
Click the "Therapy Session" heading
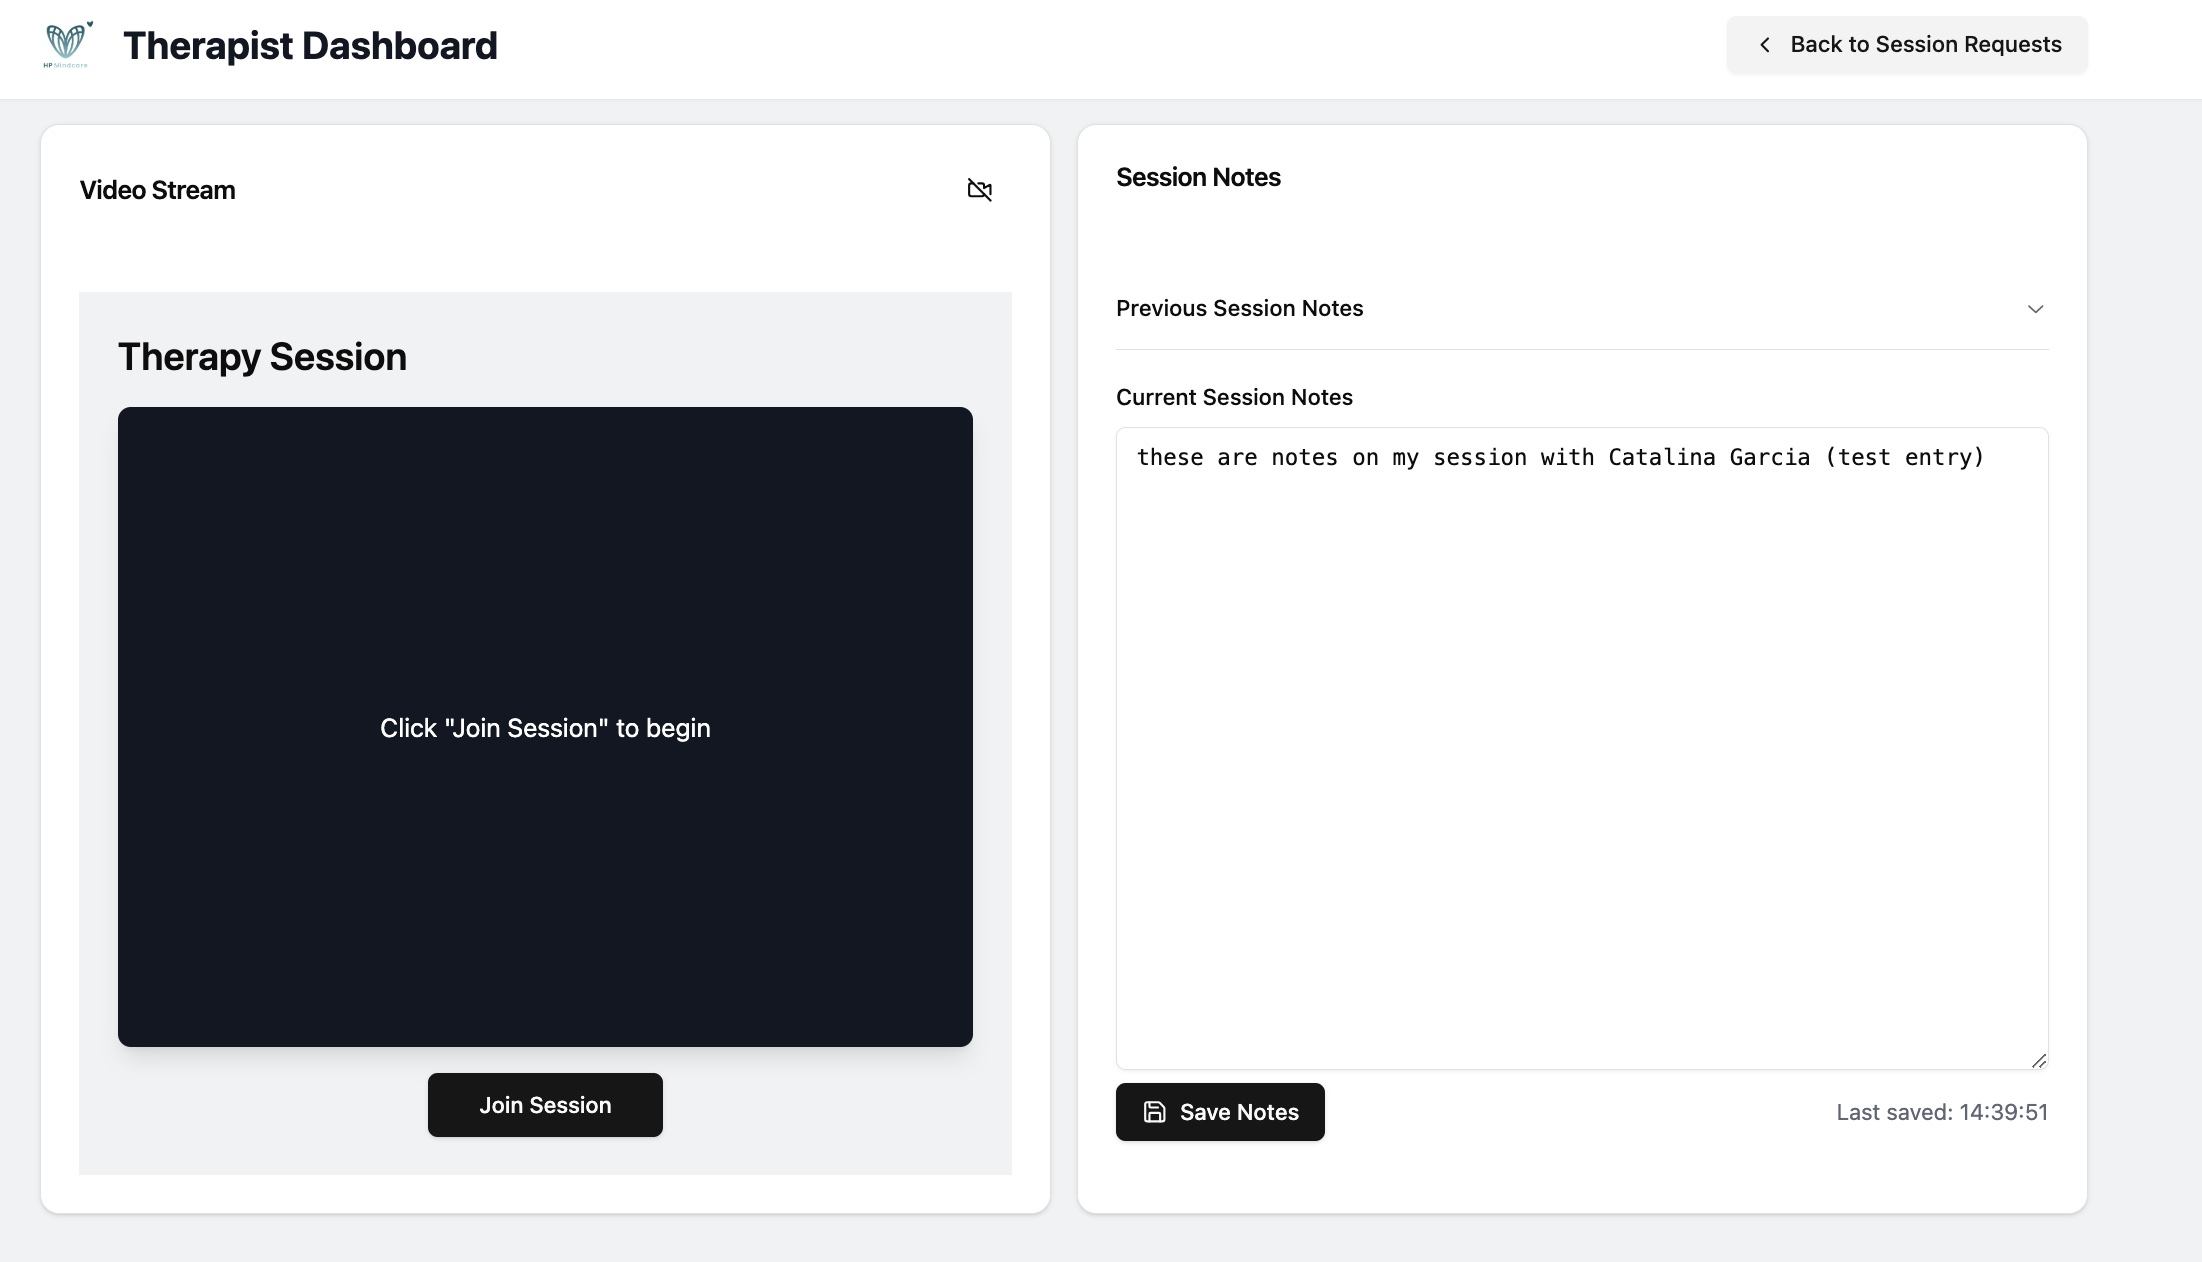pyautogui.click(x=262, y=357)
